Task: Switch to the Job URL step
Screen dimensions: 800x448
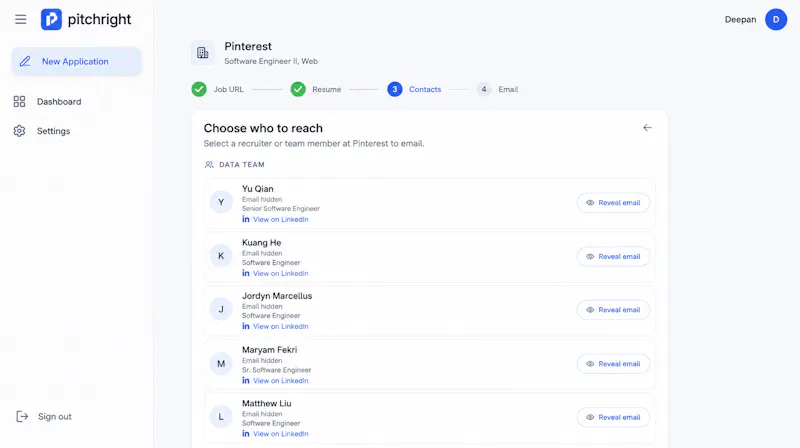Action: click(x=228, y=89)
